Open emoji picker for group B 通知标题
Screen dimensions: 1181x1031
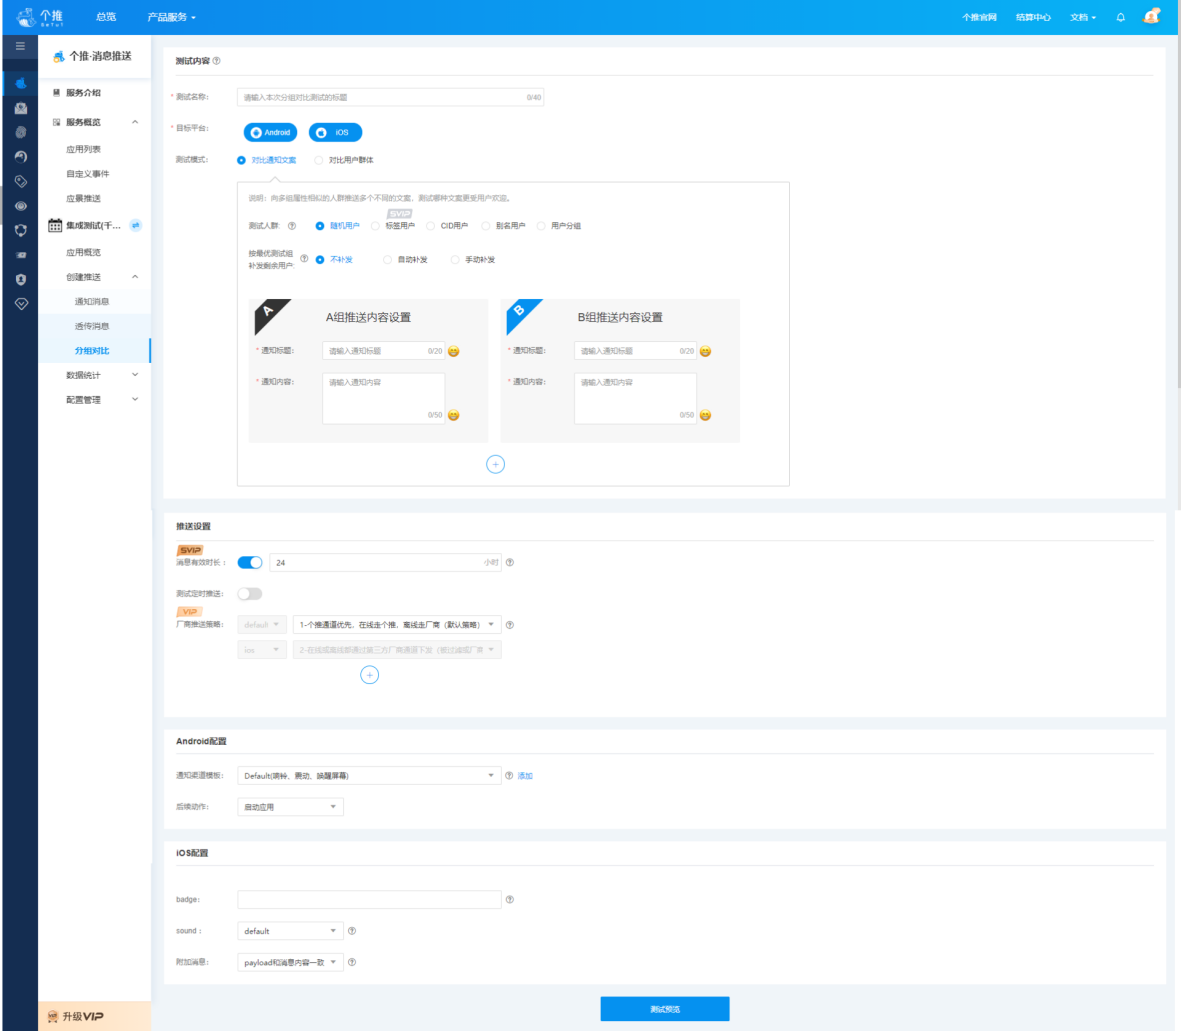705,351
